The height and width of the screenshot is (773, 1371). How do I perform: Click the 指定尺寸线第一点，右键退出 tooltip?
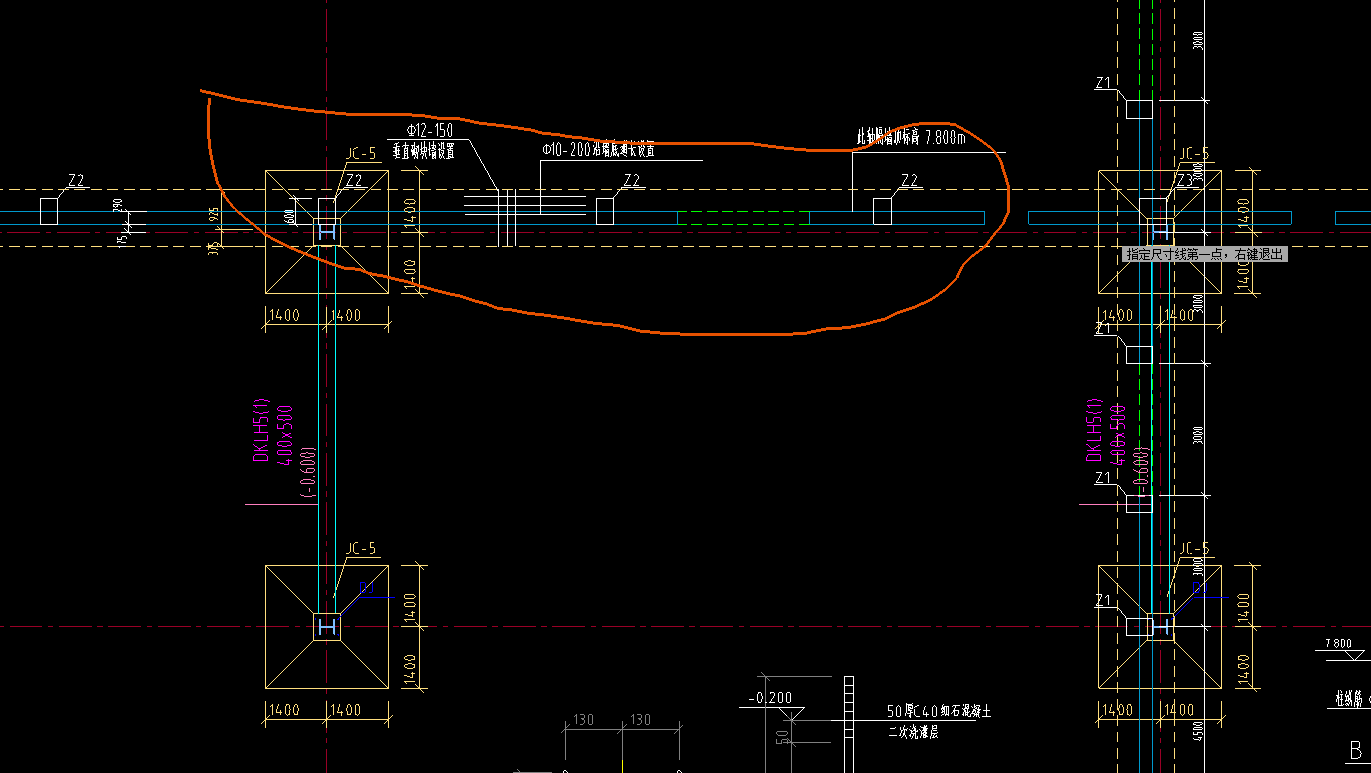pos(1205,255)
